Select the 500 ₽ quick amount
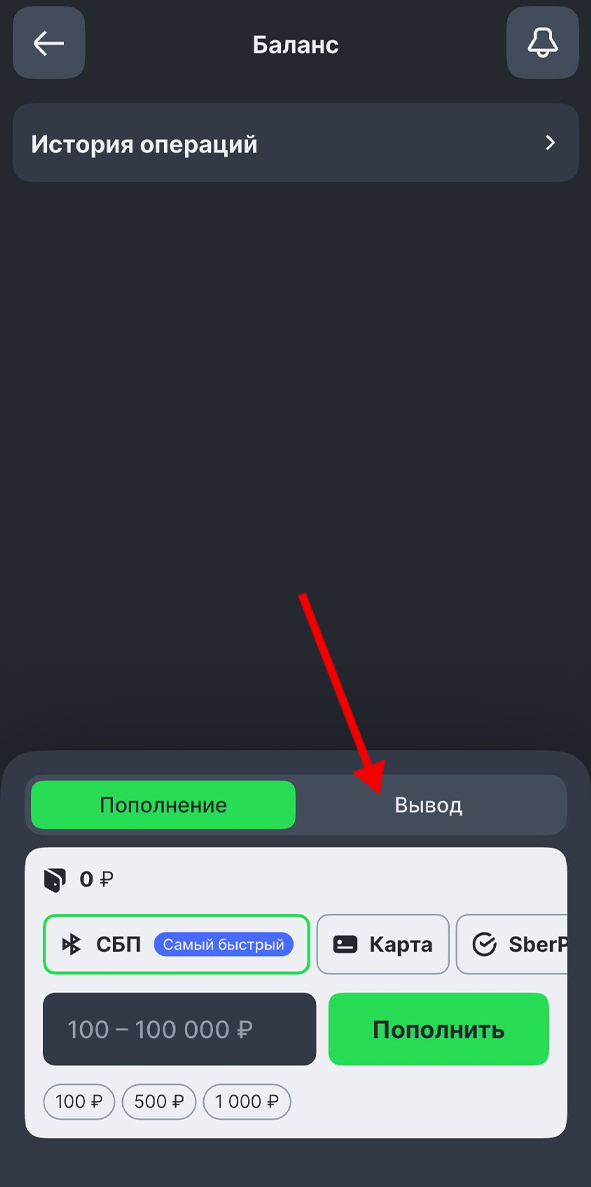Screen dimensions: 591x1187 (x=159, y=1101)
